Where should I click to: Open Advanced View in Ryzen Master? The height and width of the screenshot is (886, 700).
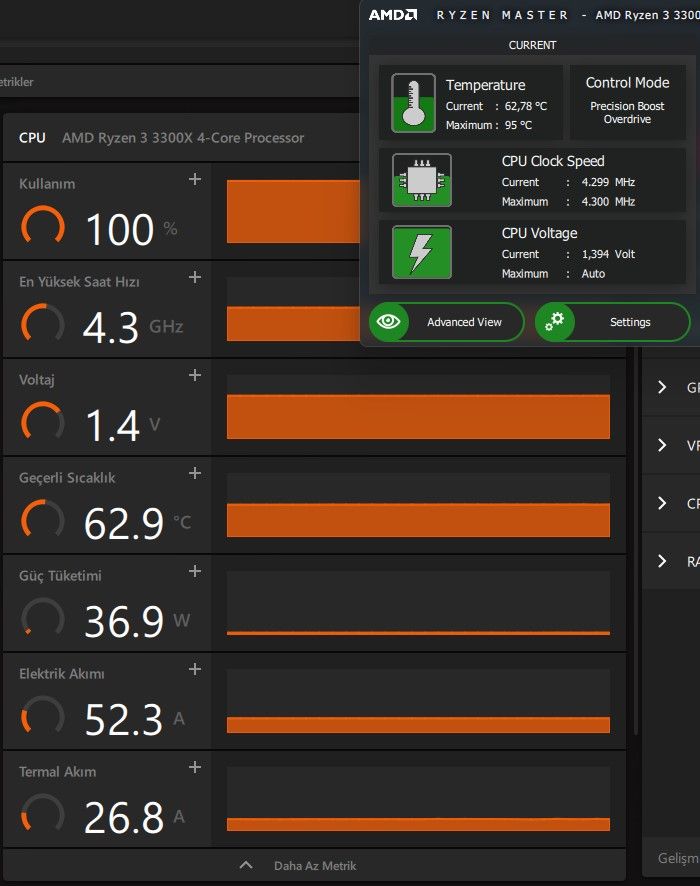(447, 322)
